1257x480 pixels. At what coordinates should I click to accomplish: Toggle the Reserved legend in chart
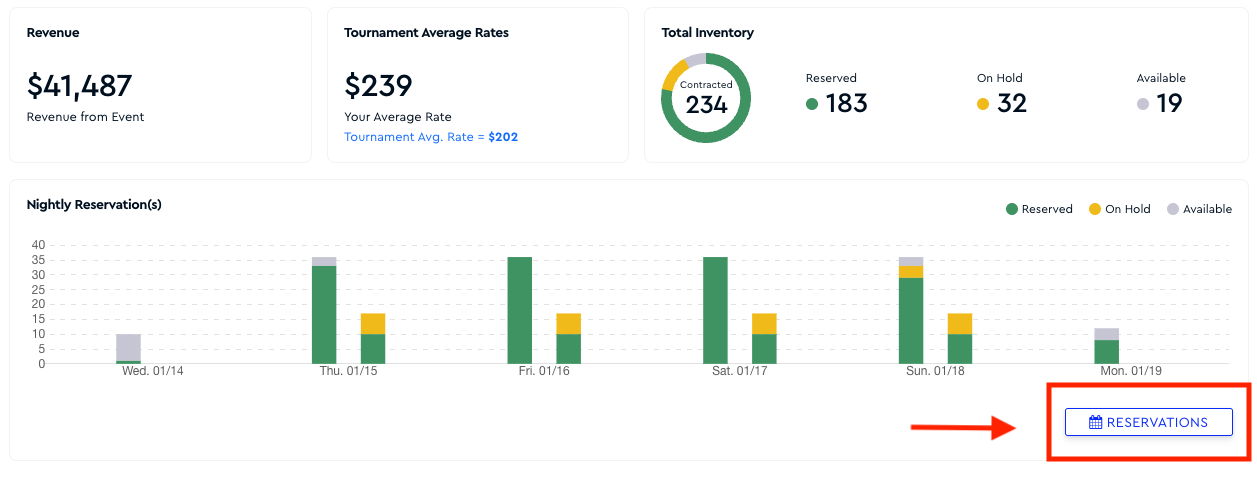[1039, 209]
